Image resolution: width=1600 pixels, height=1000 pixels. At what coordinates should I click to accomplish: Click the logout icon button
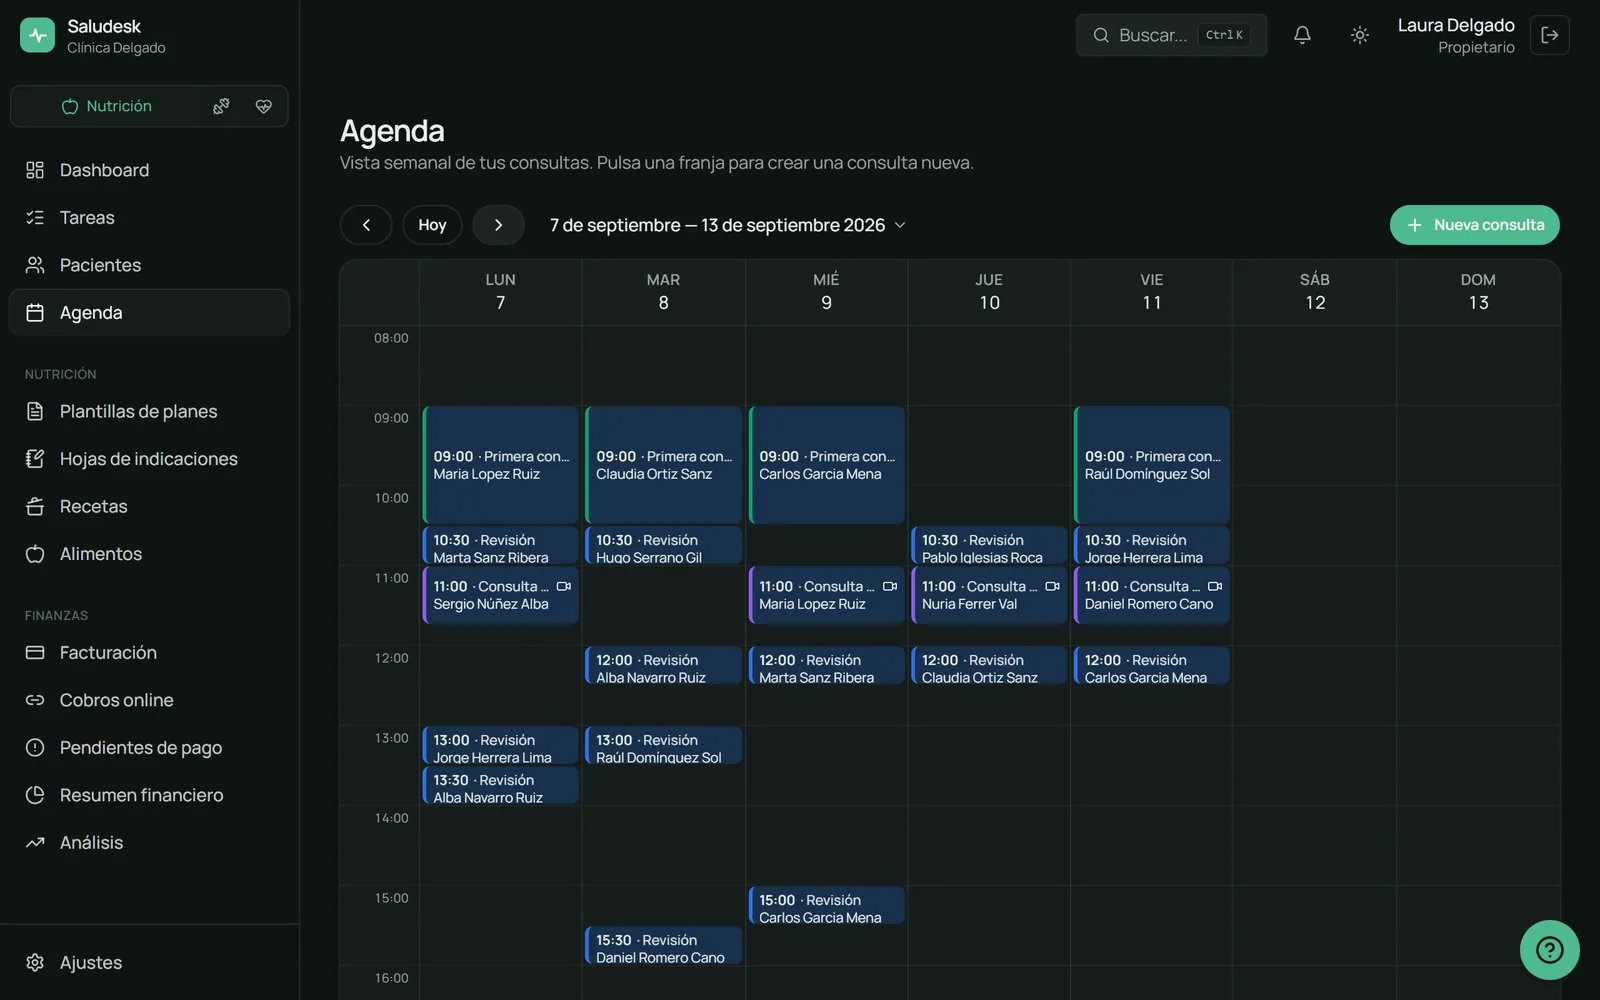1550,35
